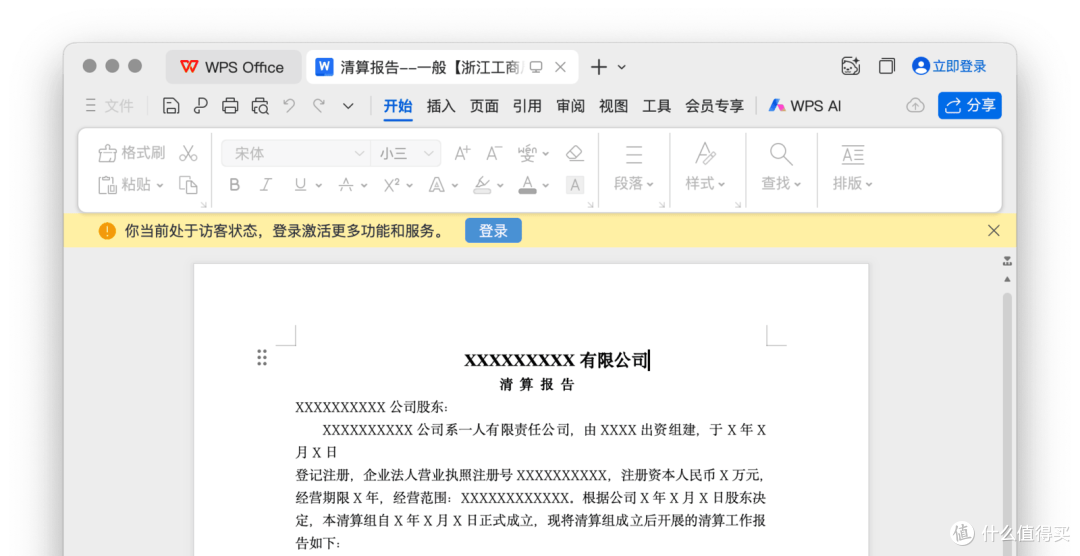The height and width of the screenshot is (556, 1080).
Task: Click the Undo arrow
Action: pyautogui.click(x=289, y=105)
